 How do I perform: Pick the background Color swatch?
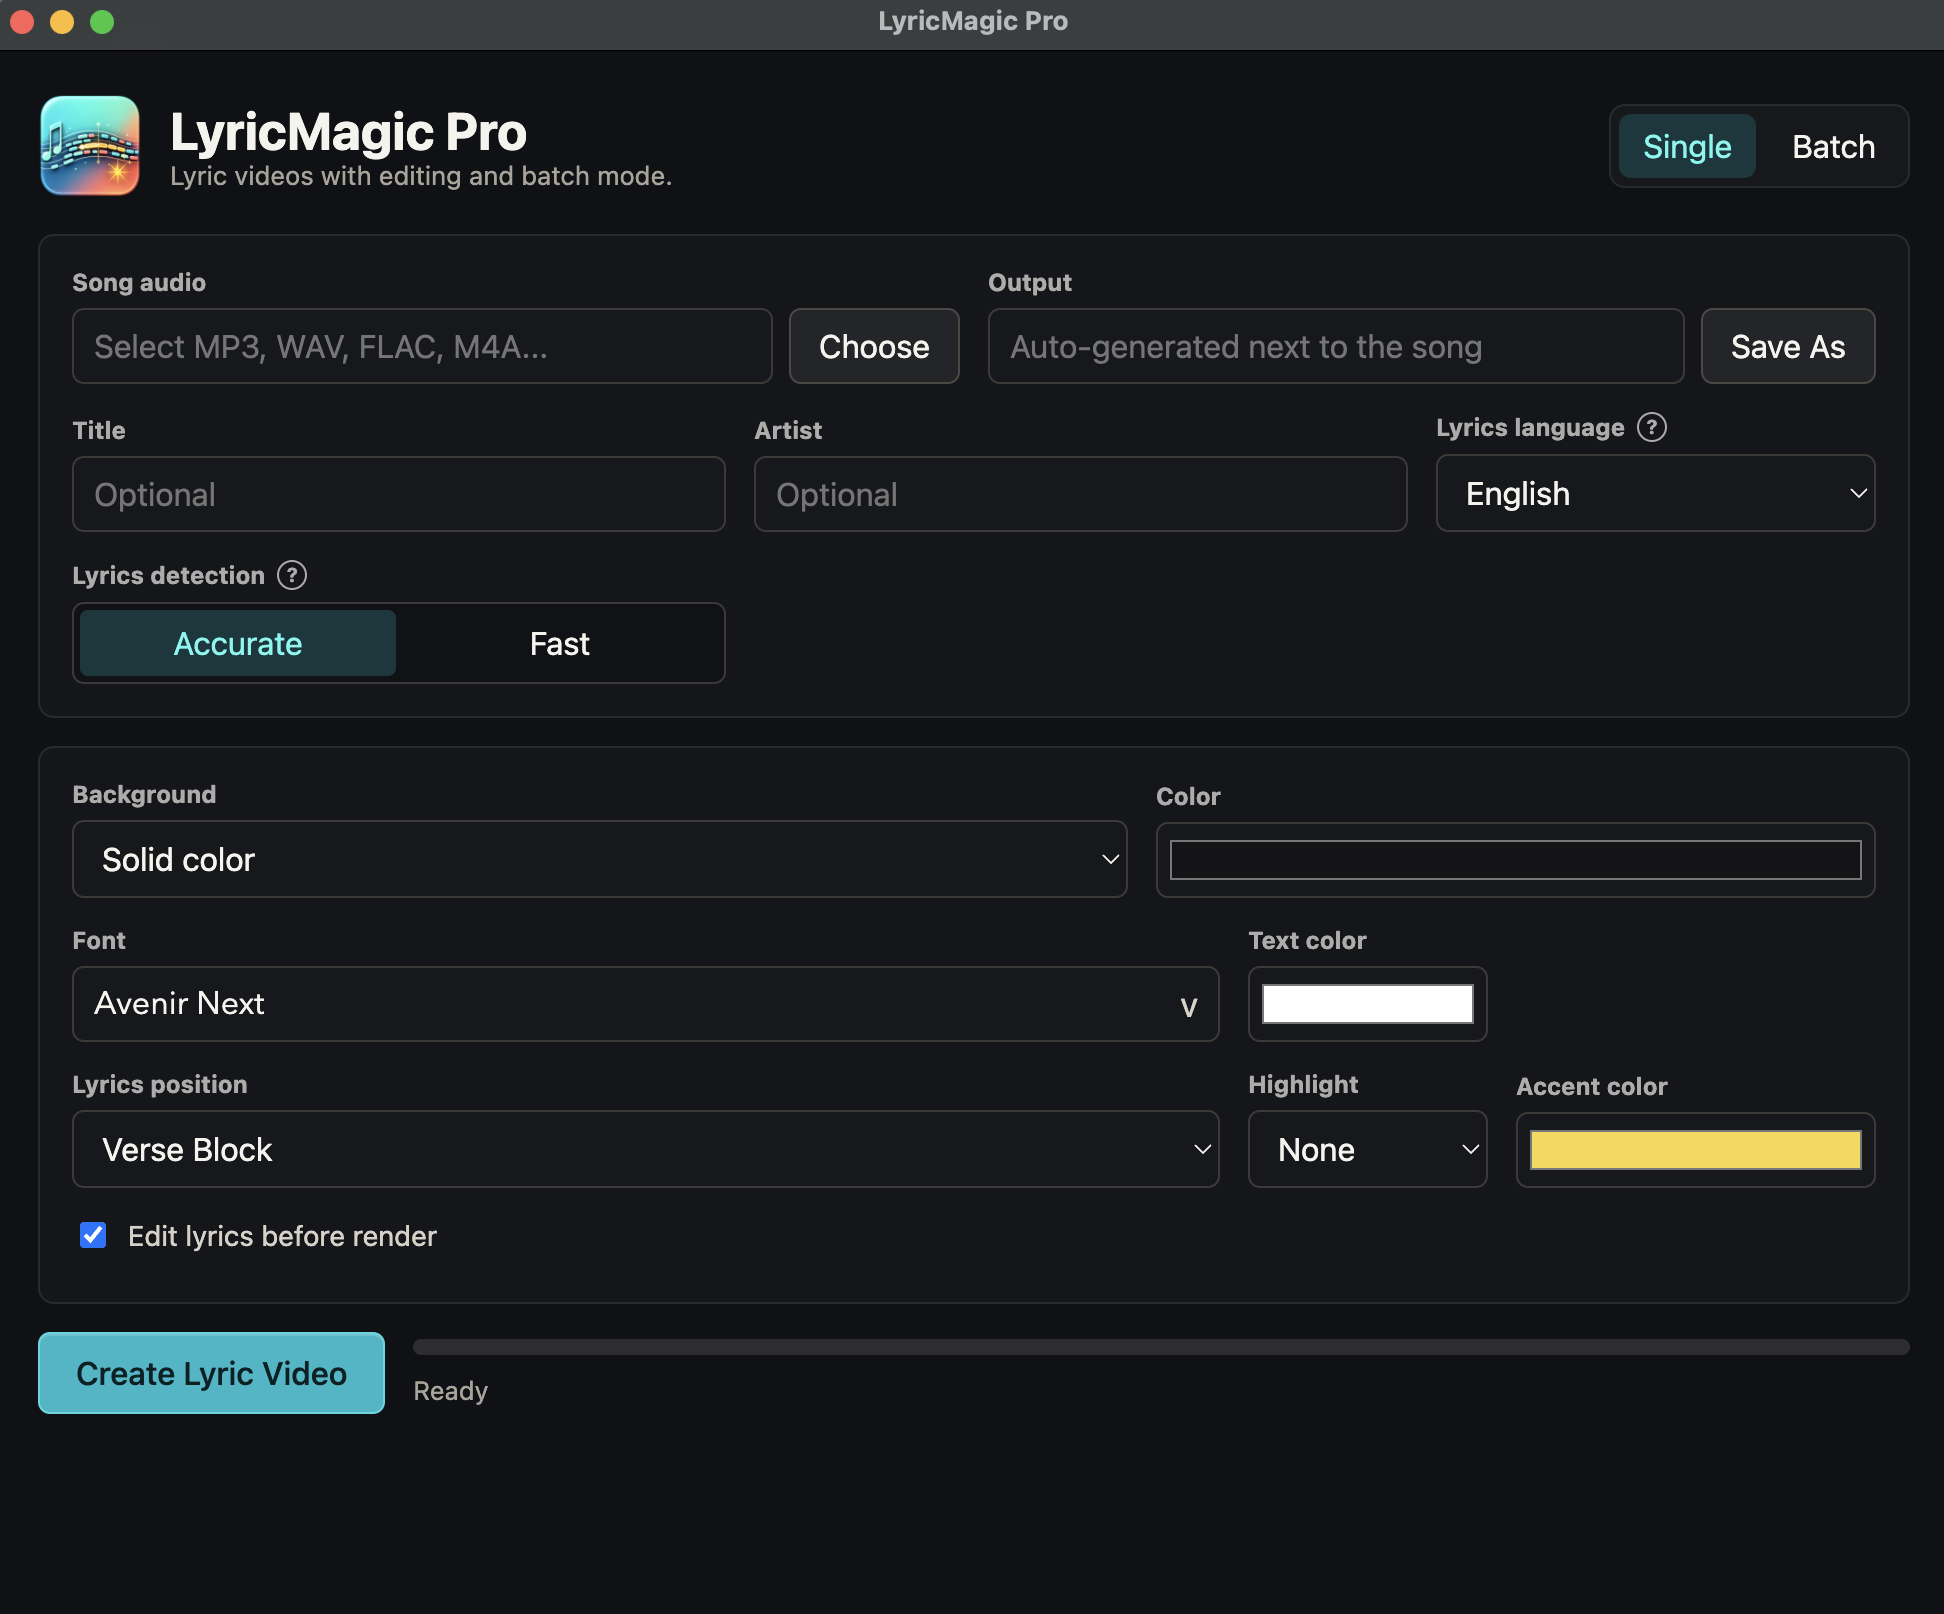pyautogui.click(x=1515, y=860)
